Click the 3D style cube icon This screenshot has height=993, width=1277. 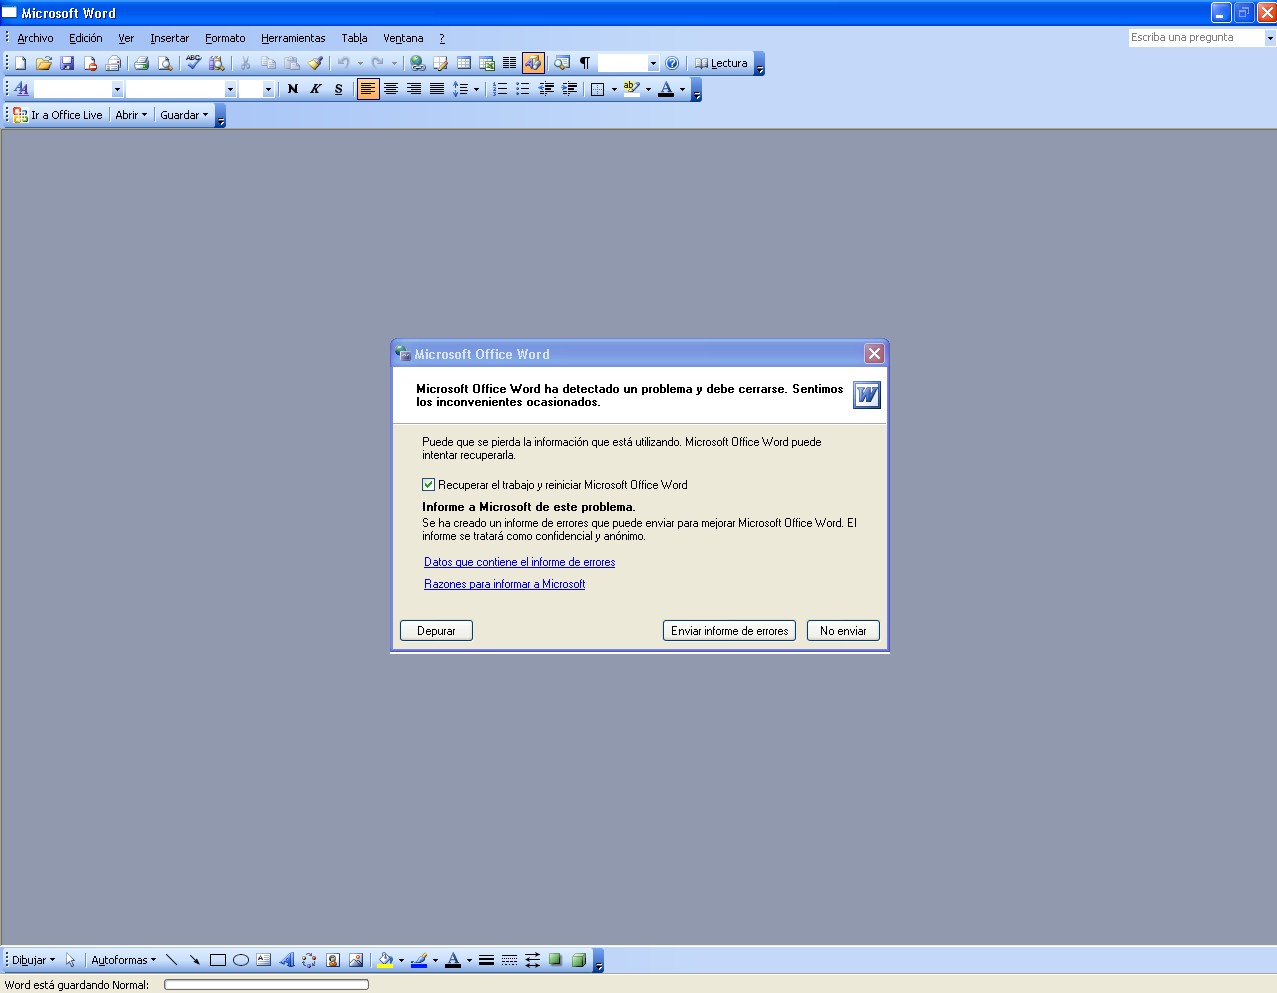tap(578, 960)
